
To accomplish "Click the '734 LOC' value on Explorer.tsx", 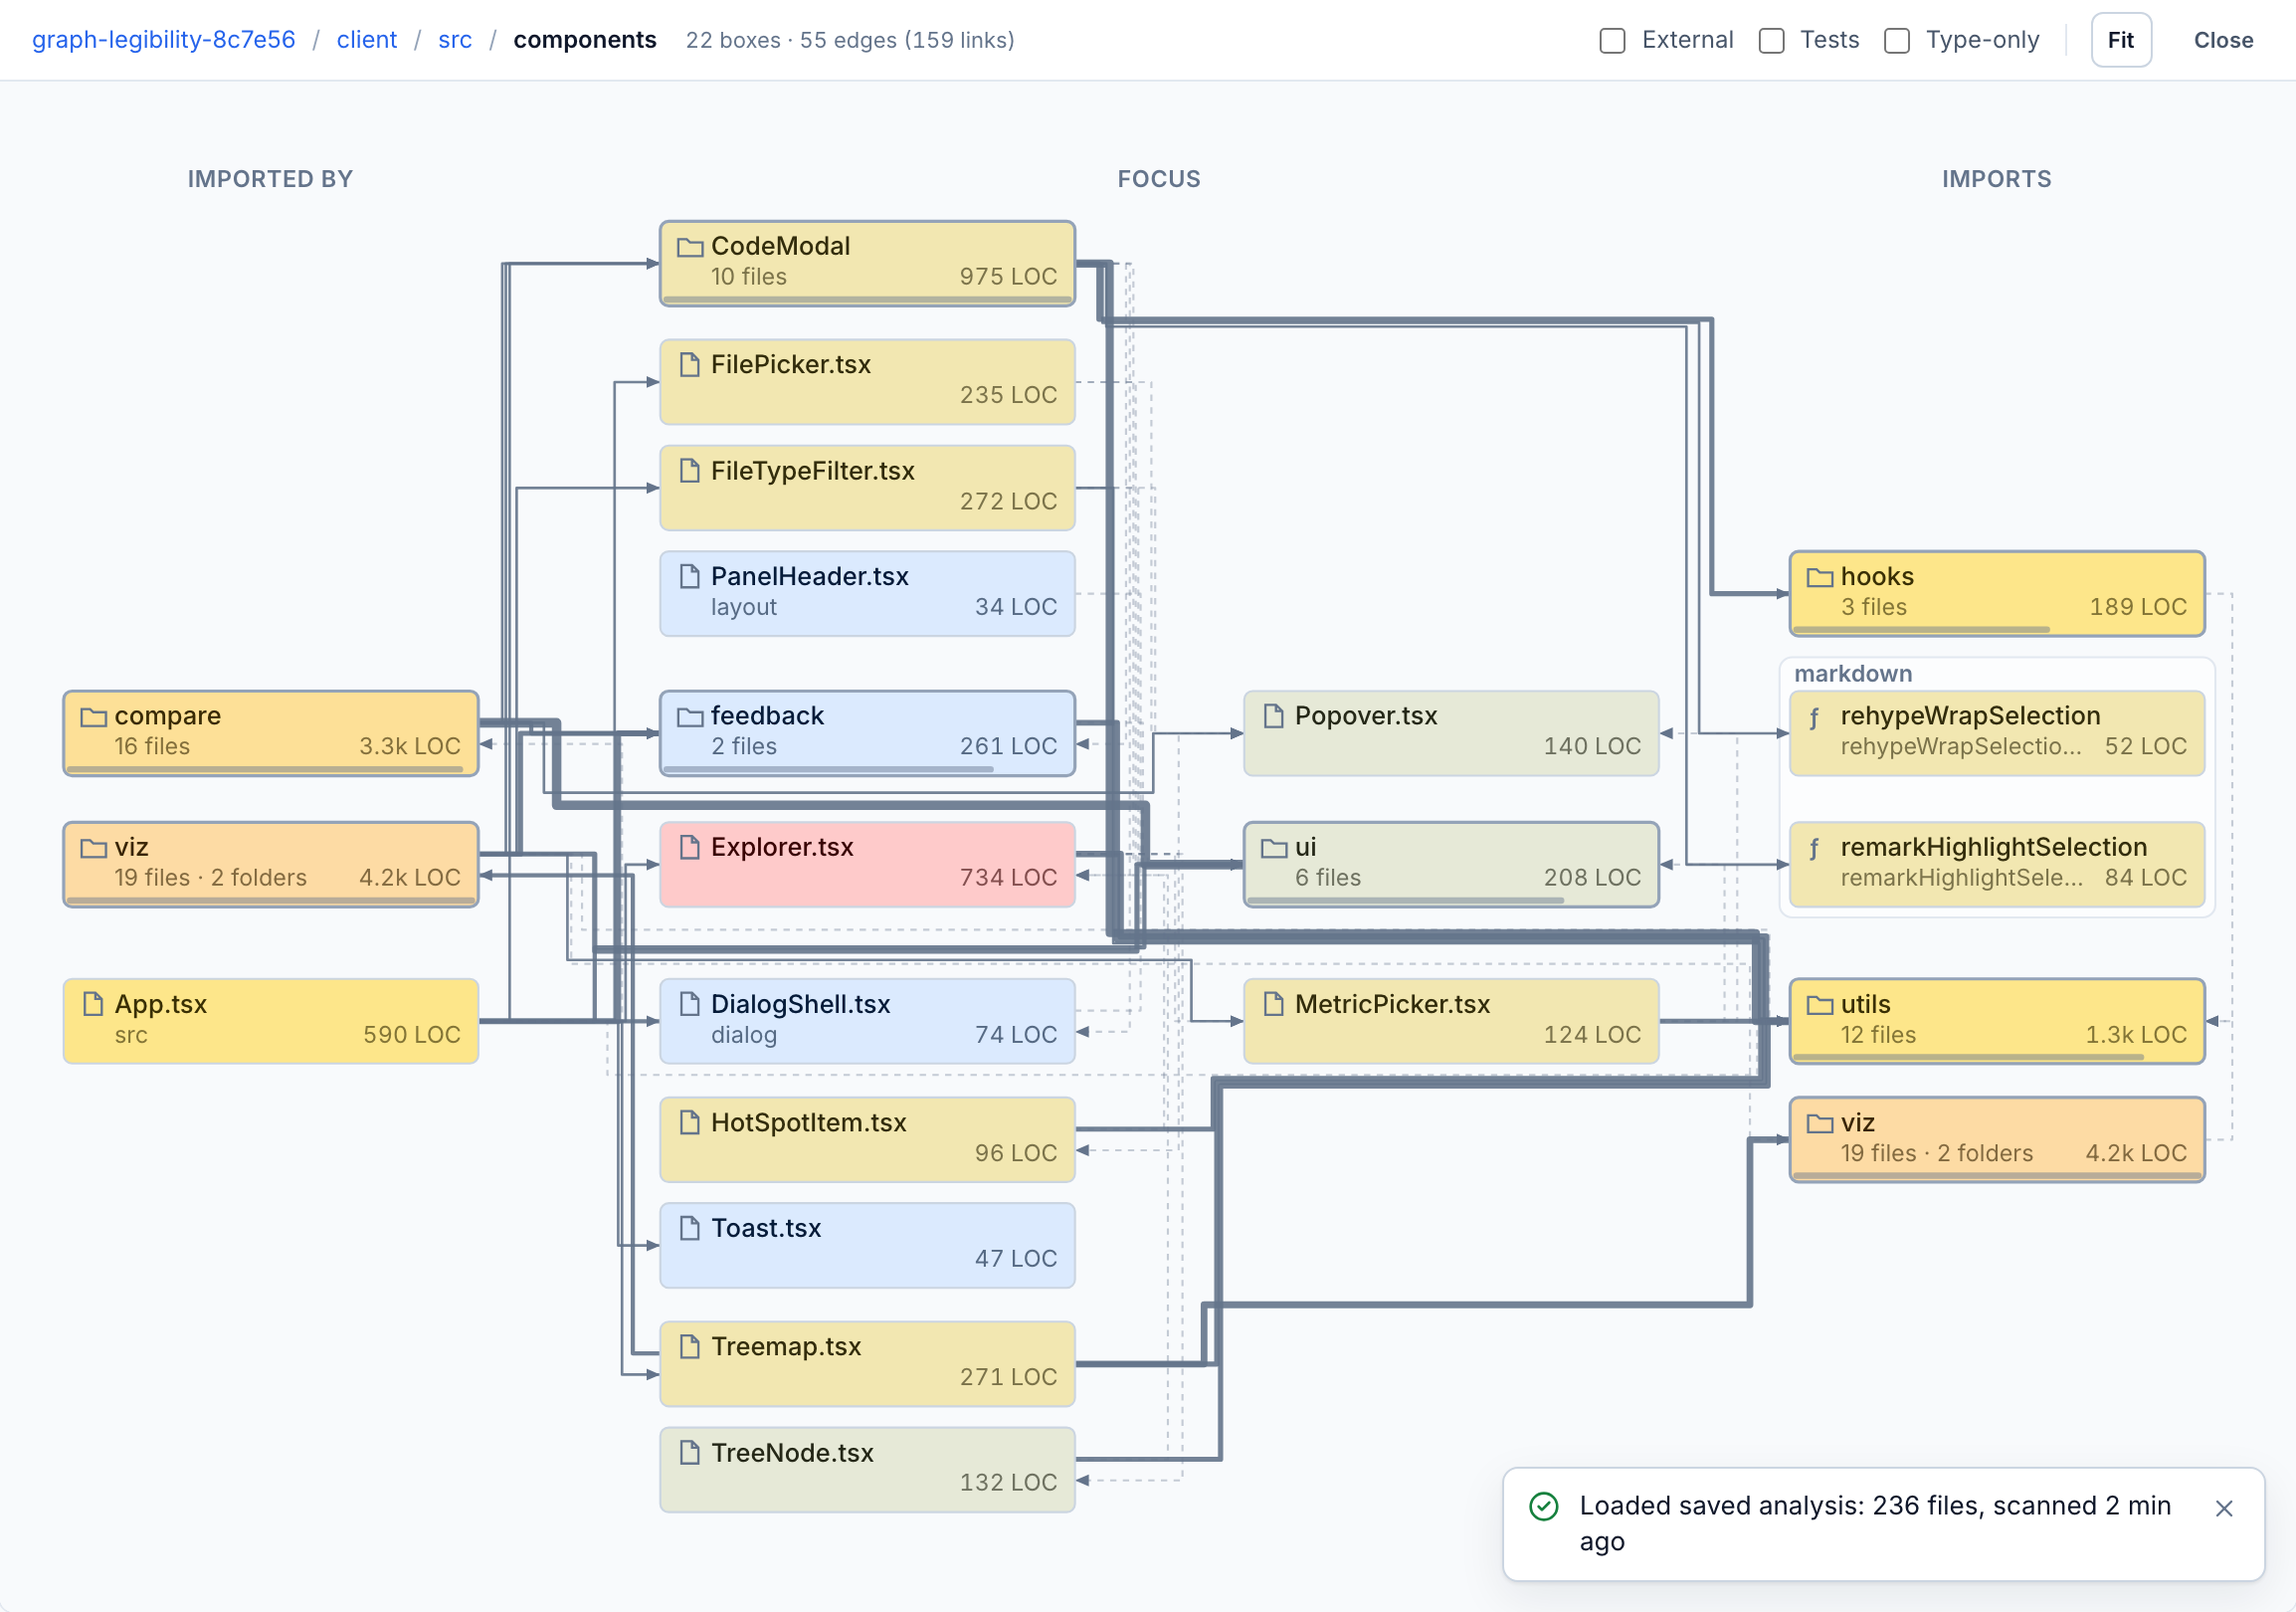I will (1008, 878).
